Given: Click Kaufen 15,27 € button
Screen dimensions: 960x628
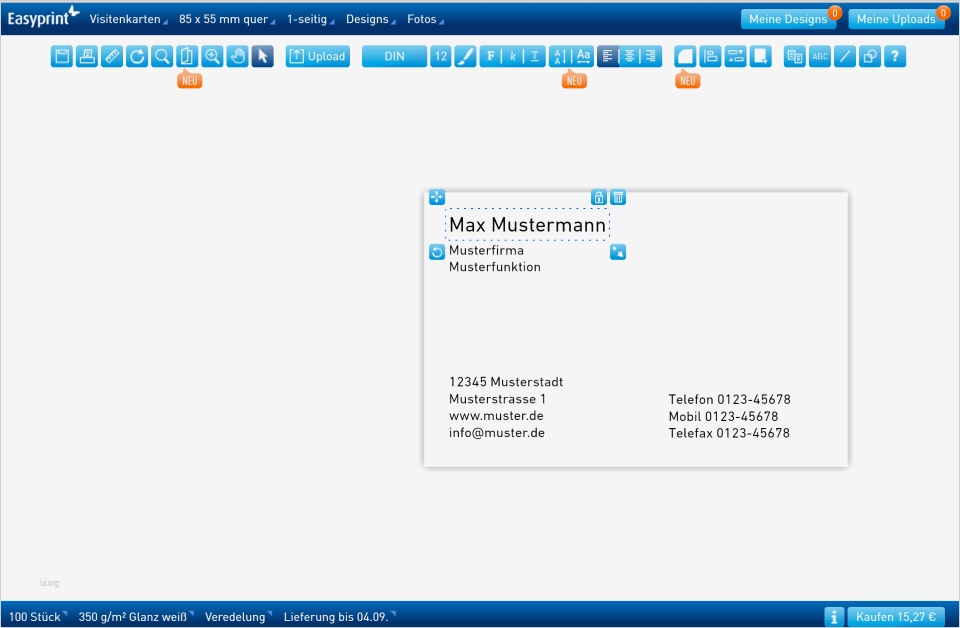Looking at the screenshot, I should 896,617.
